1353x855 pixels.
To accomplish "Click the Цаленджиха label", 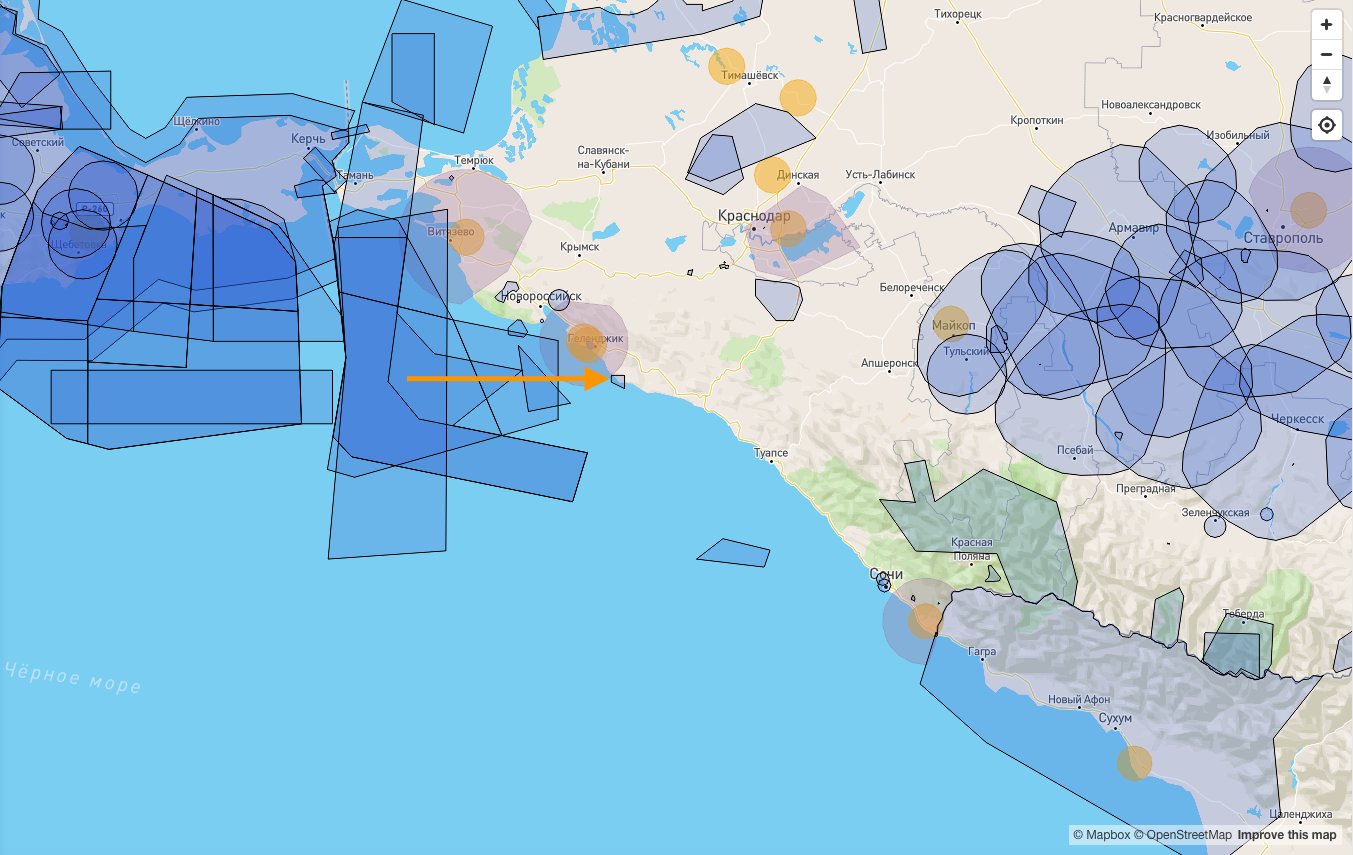I will pos(1300,814).
